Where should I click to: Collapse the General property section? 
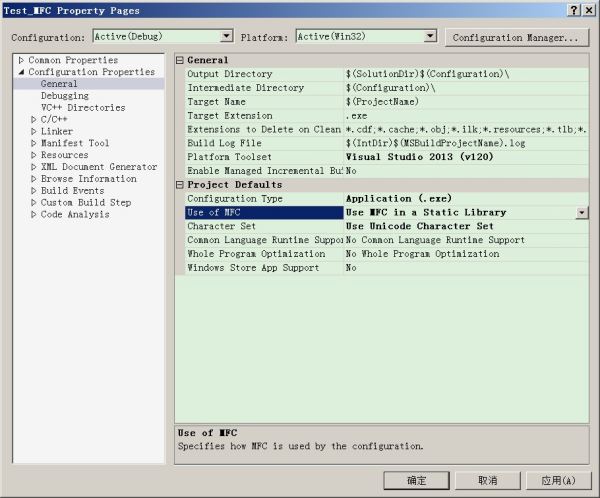[181, 61]
